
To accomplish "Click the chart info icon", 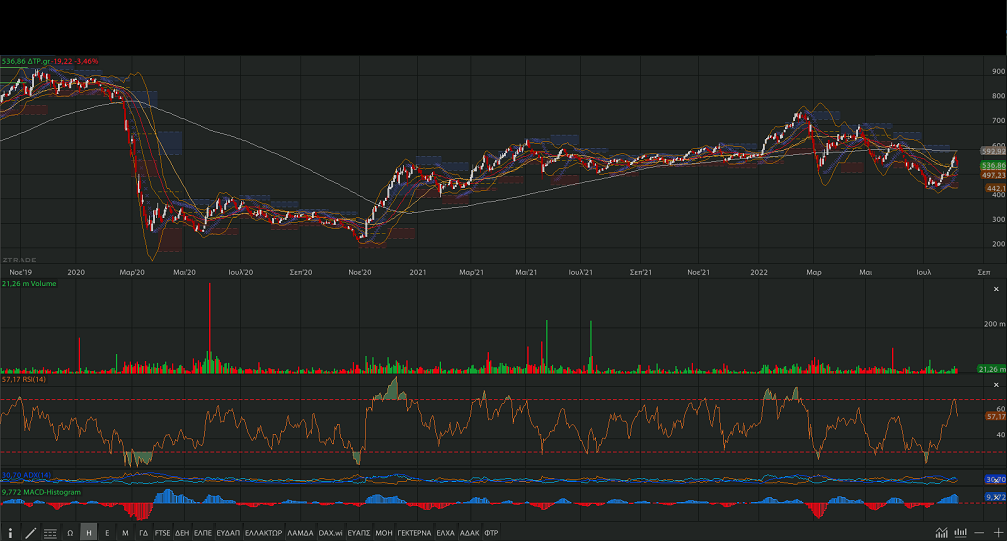I will click(x=10, y=533).
